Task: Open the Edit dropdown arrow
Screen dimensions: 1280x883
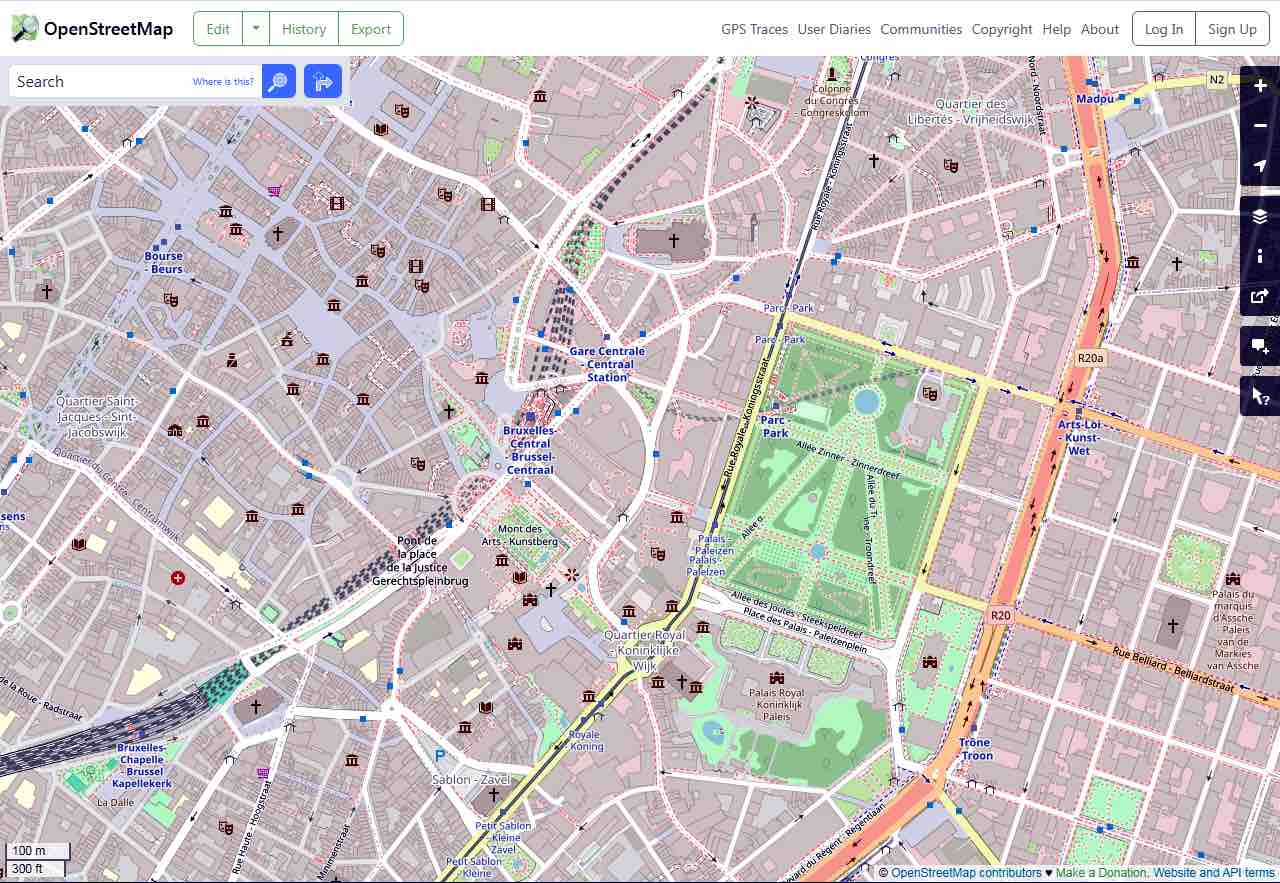Action: coord(256,29)
